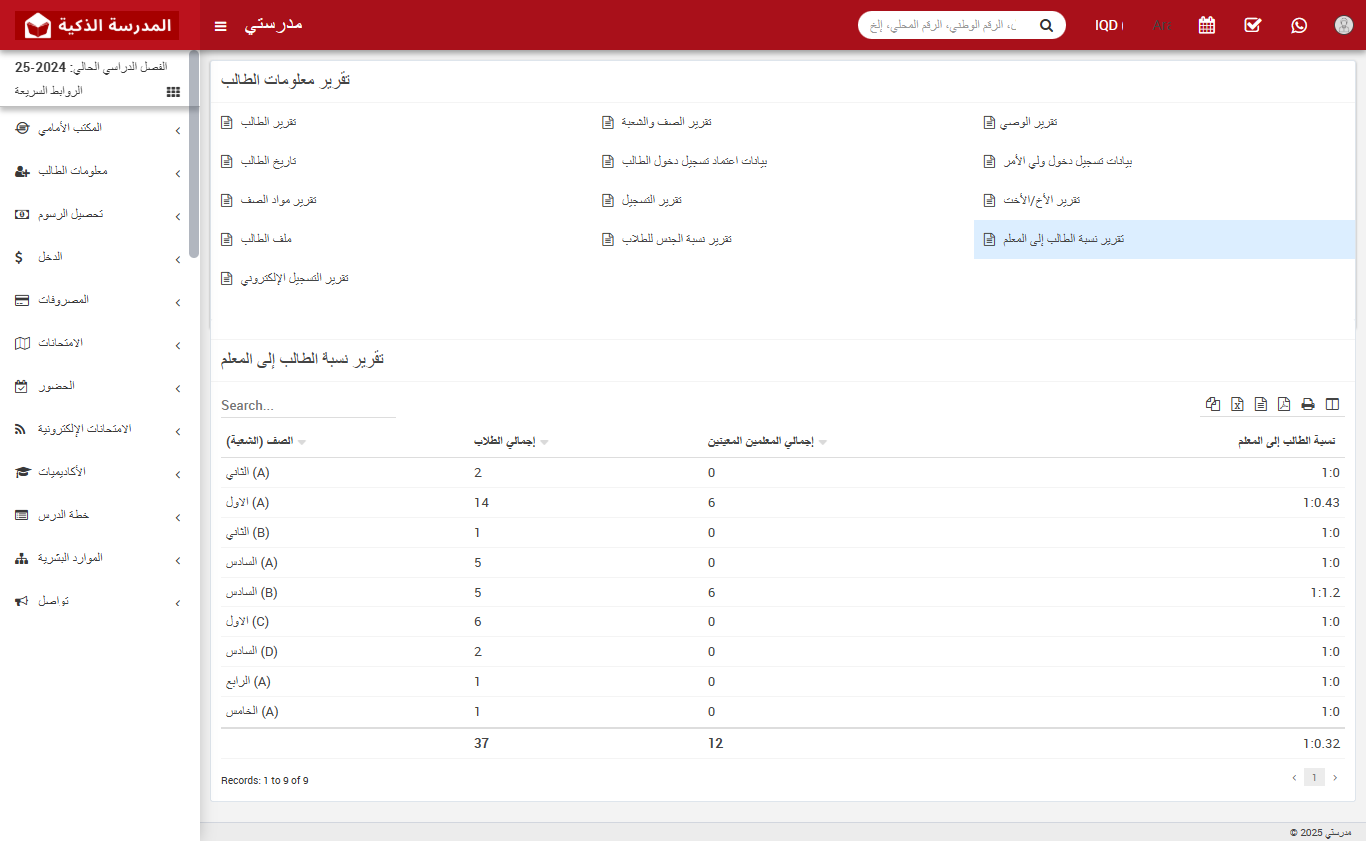This screenshot has width=1366, height=842.
Task: Open the calendar icon in the top bar
Action: 1206,24
